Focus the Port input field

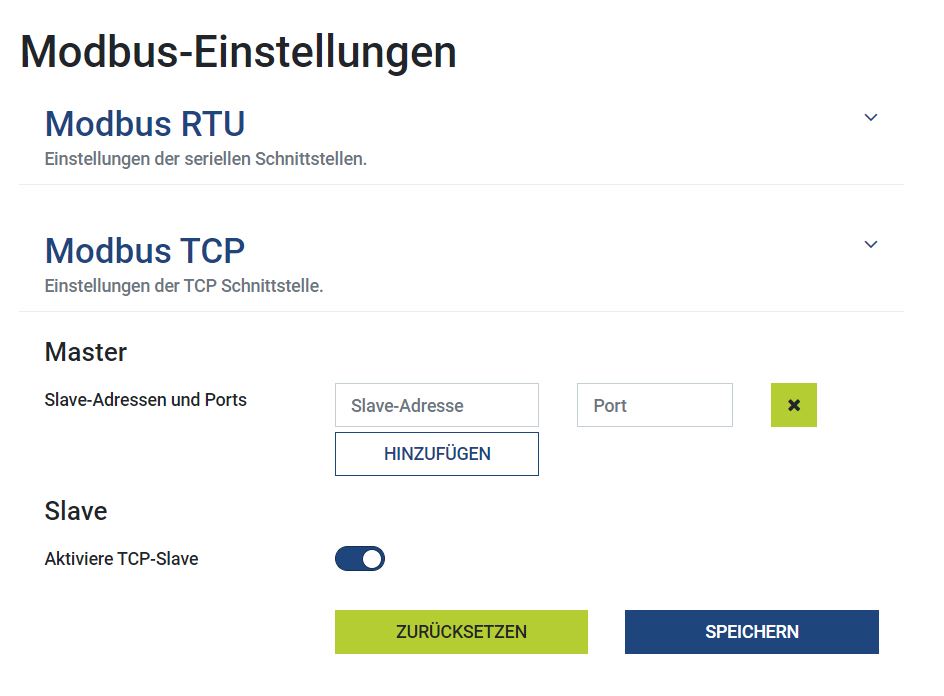[654, 405]
